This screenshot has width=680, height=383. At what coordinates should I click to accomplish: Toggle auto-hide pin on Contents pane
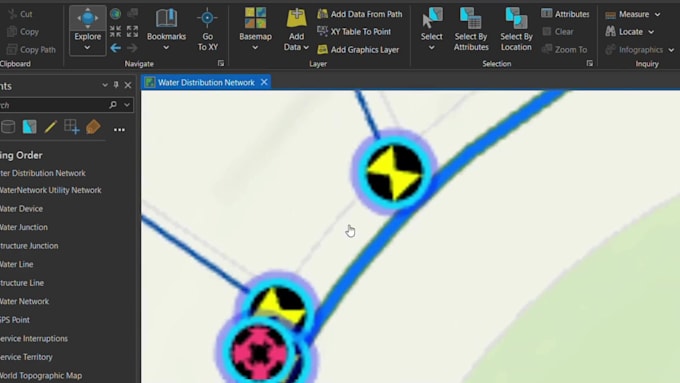coord(116,85)
